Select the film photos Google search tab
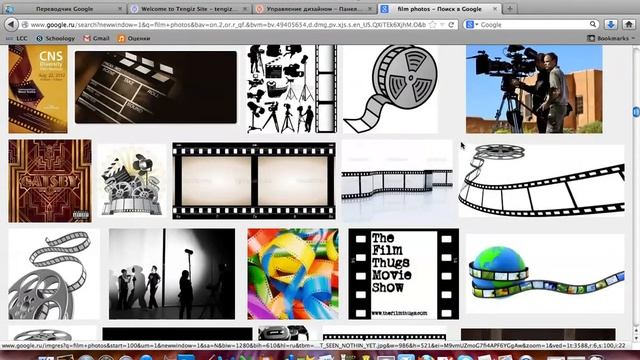640x360 pixels. [x=439, y=9]
